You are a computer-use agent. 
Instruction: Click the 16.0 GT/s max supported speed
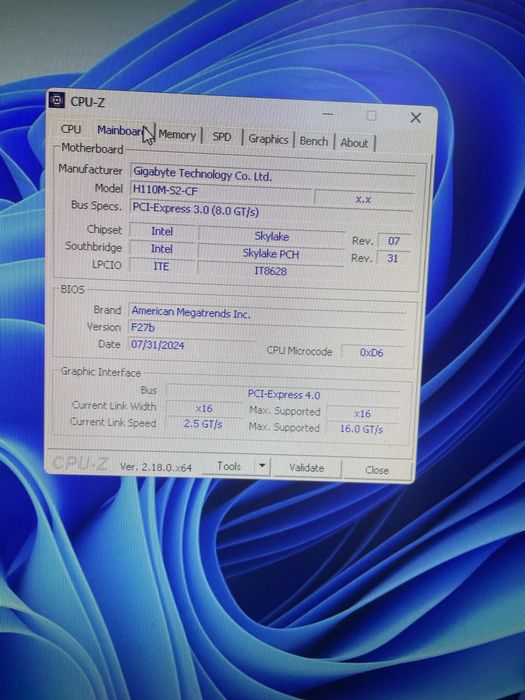[x=361, y=429]
